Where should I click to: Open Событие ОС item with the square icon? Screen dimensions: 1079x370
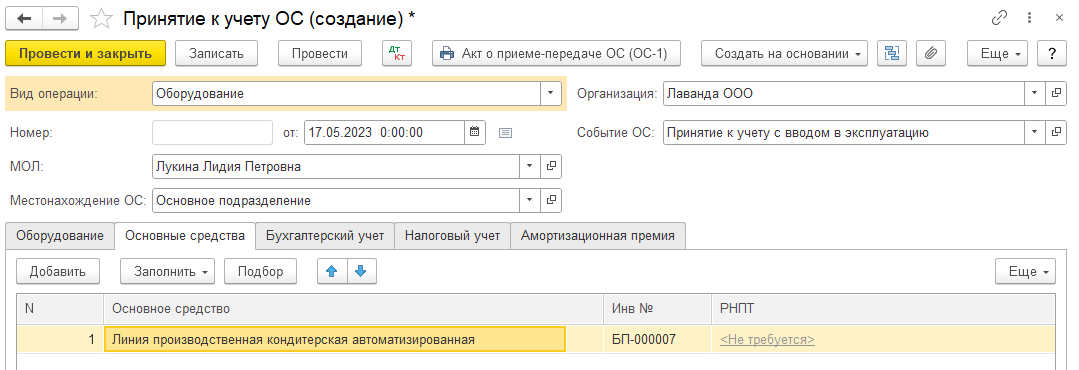(x=1056, y=132)
